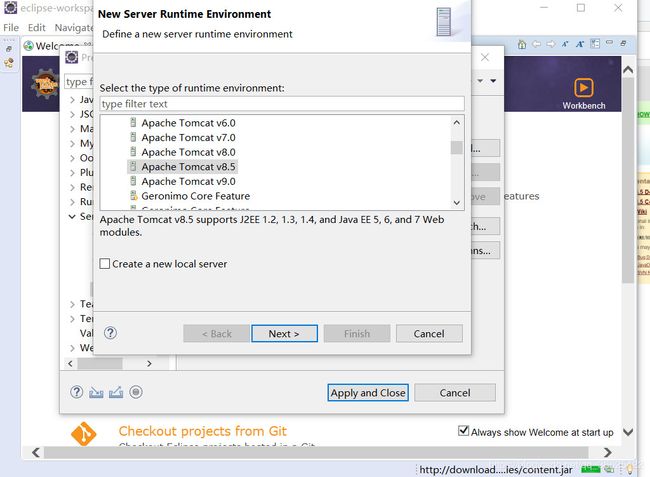Screen dimensions: 650x477
Task: Click the forward arrow in Welcome toolbar
Action: [x=551, y=44]
